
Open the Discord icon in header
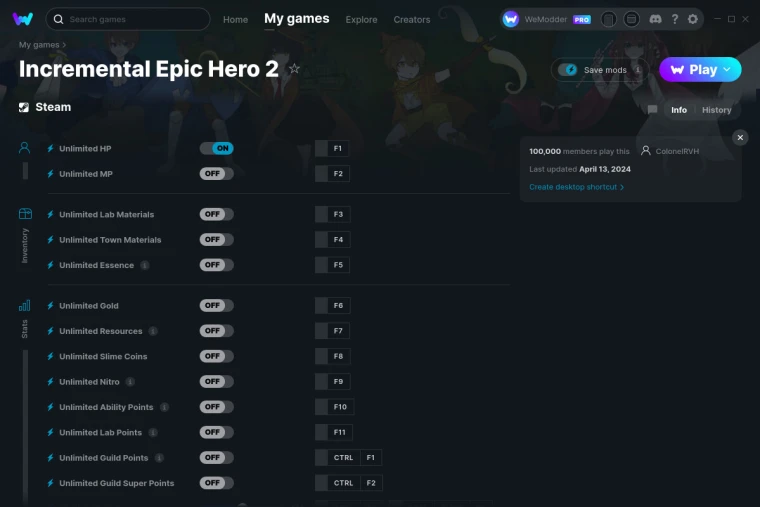tap(655, 19)
